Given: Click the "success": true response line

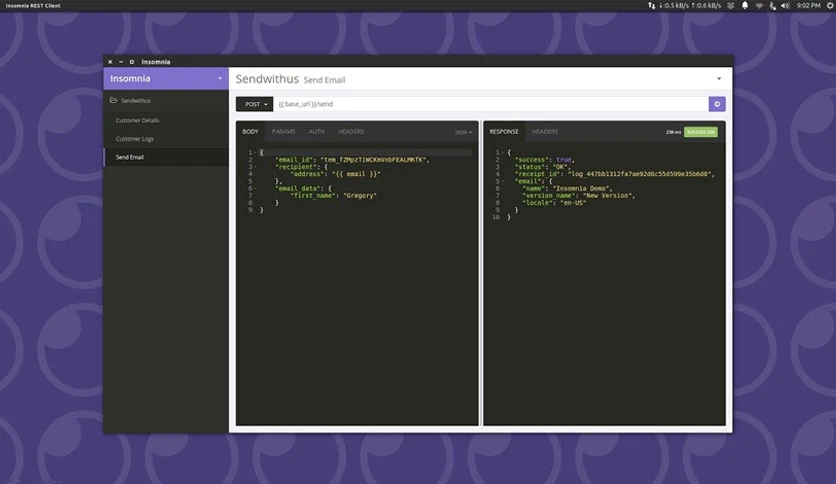Looking at the screenshot, I should [x=544, y=159].
